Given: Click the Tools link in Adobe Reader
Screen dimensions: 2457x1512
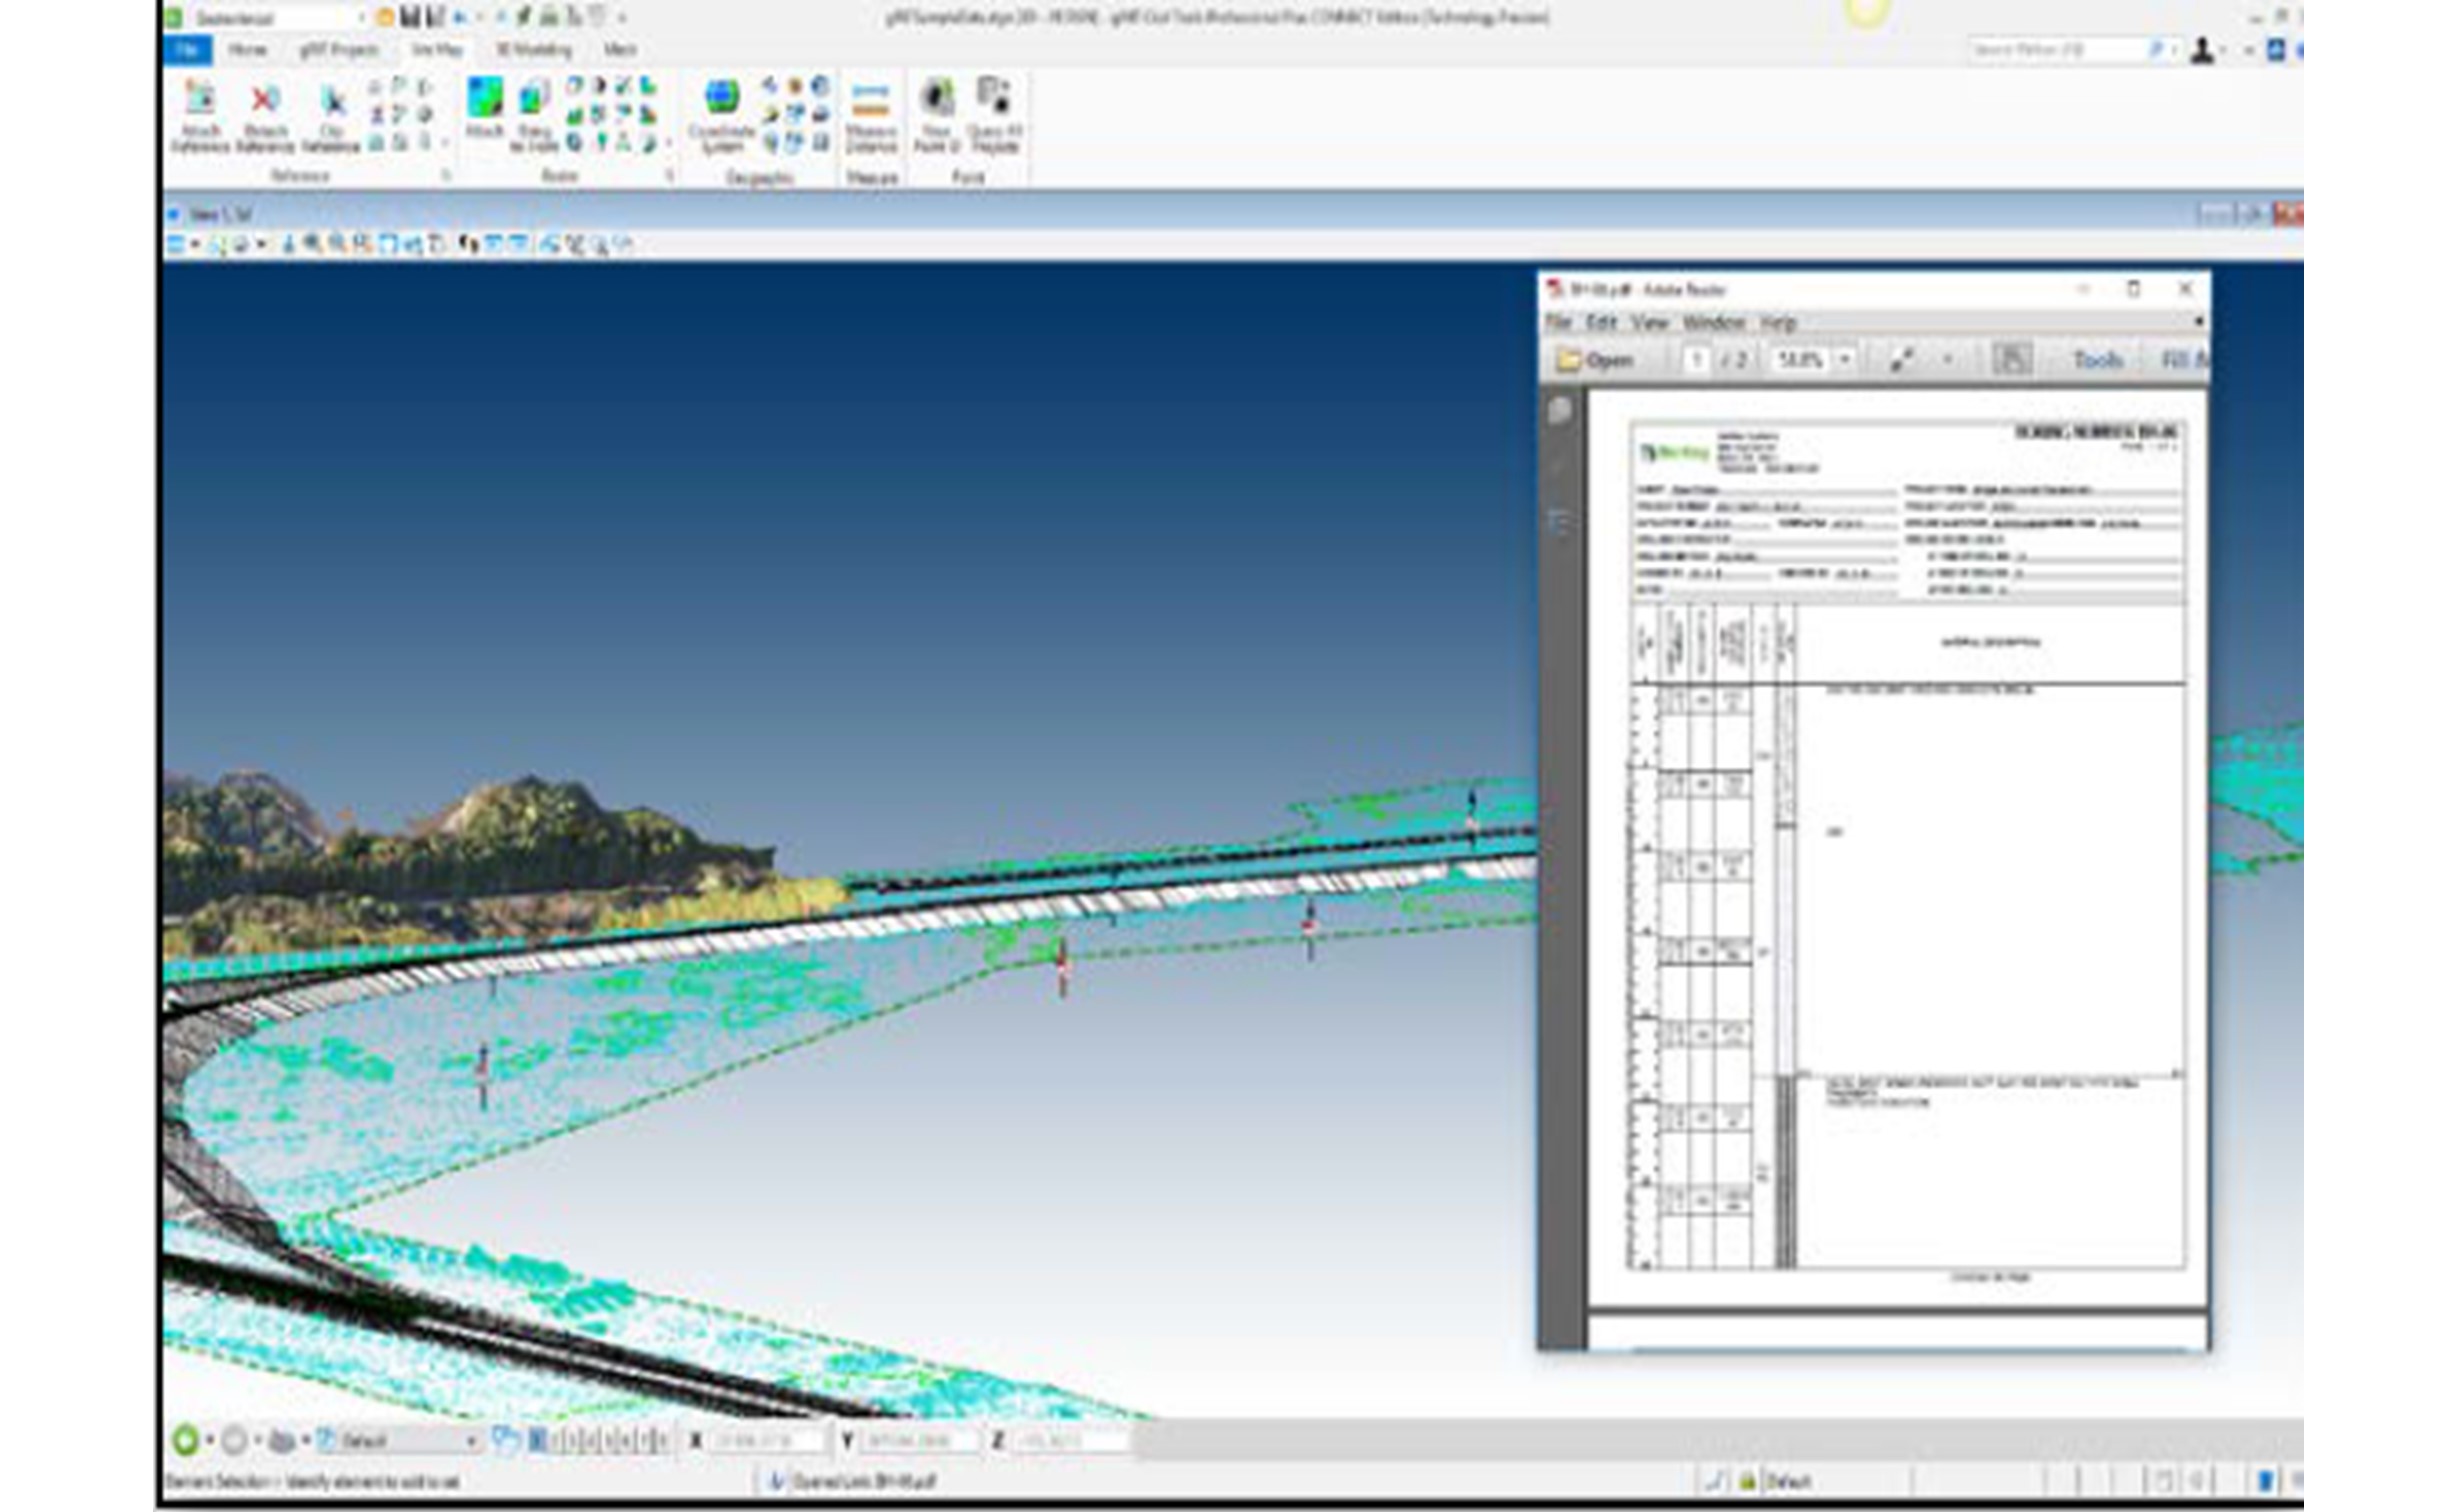Looking at the screenshot, I should (x=2098, y=359).
